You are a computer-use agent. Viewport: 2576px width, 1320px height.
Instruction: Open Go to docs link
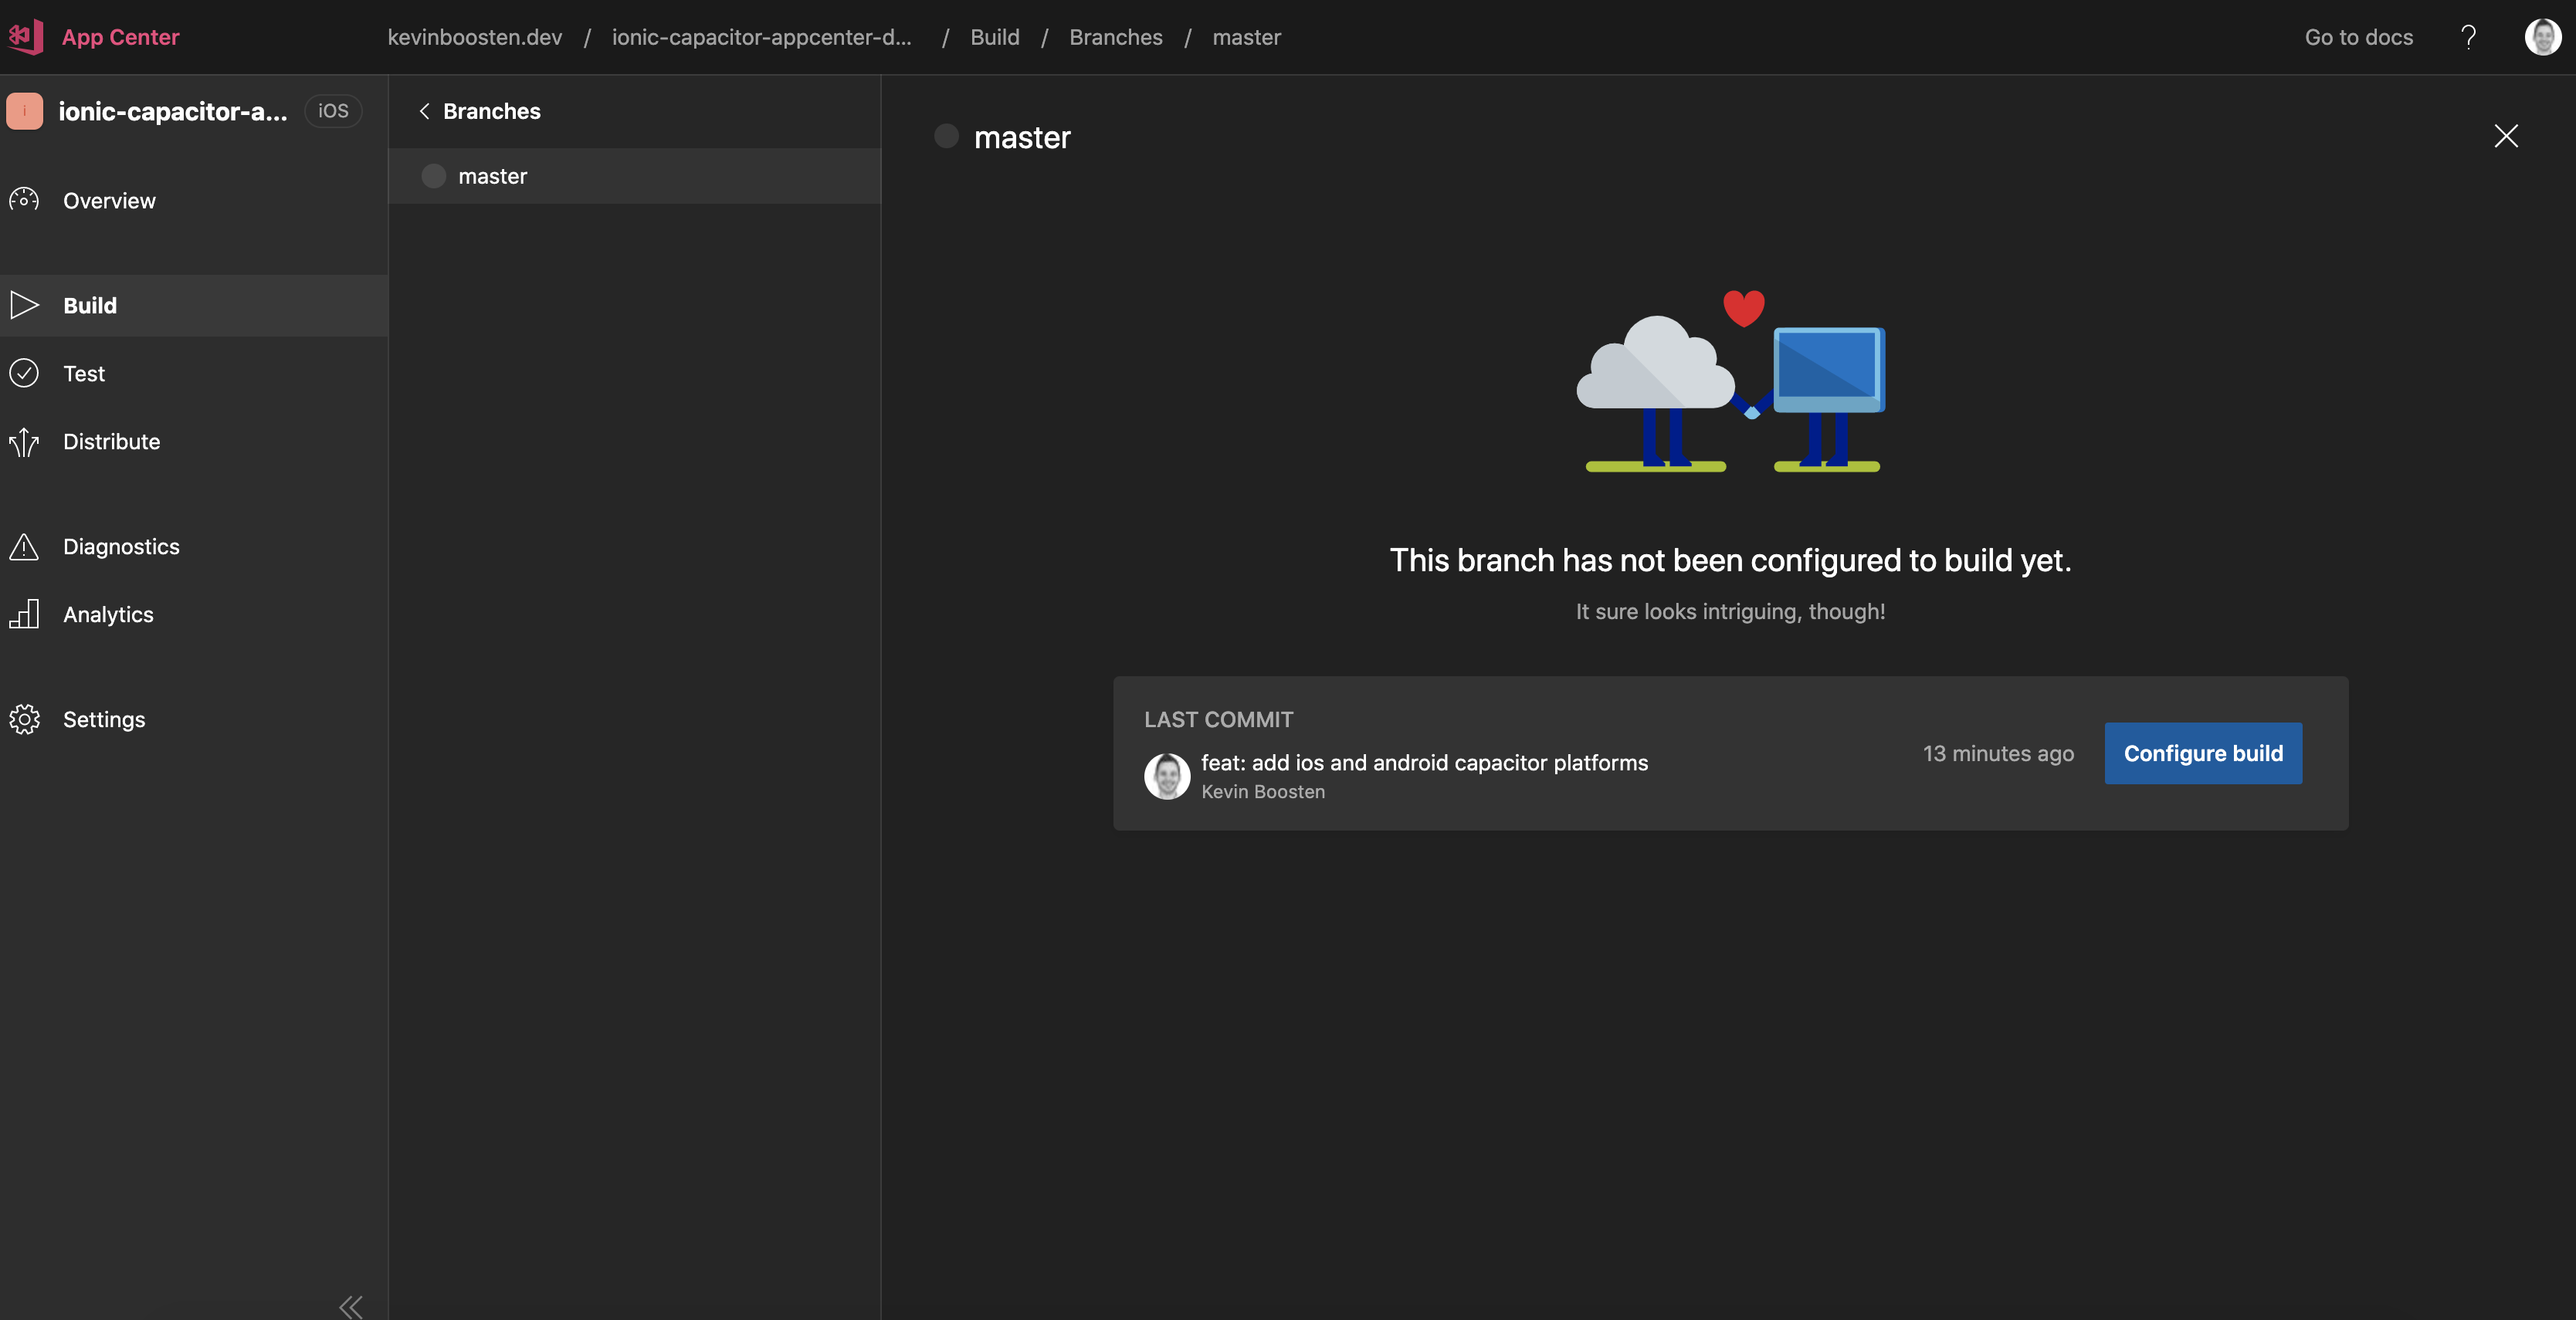[x=2359, y=37]
